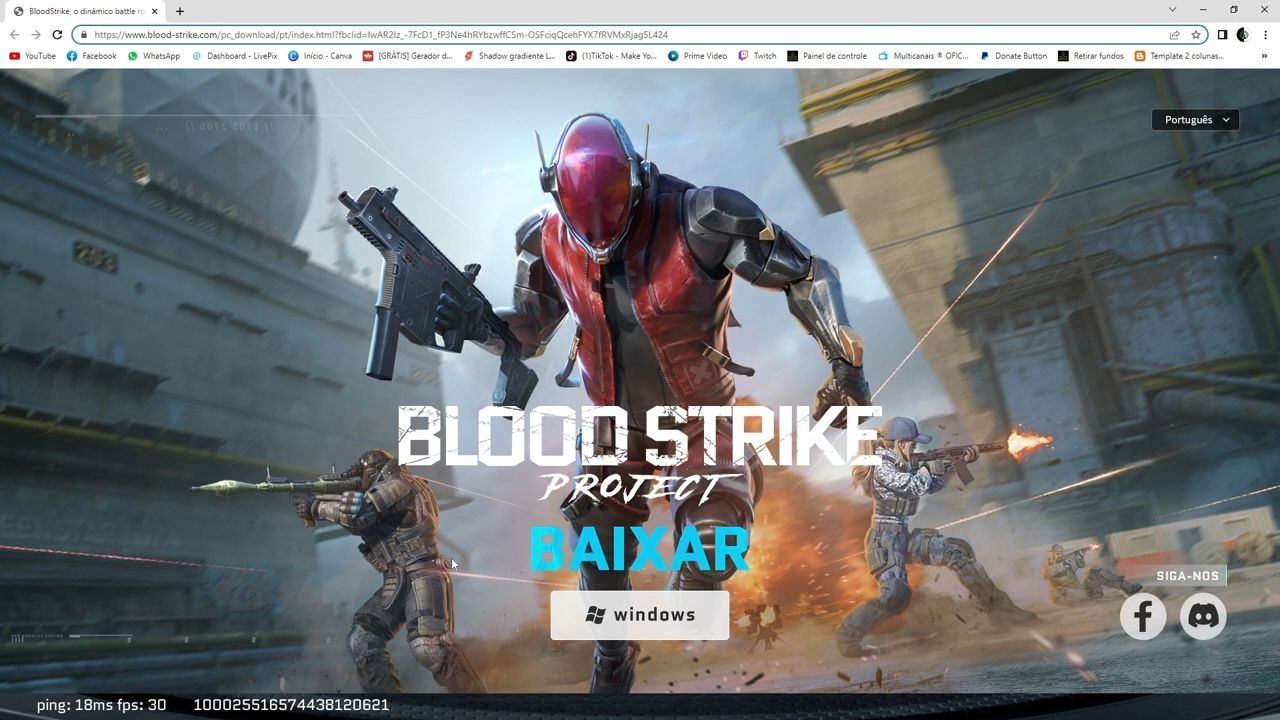Open the Retirar fundos bookmark
The height and width of the screenshot is (720, 1280).
1091,56
